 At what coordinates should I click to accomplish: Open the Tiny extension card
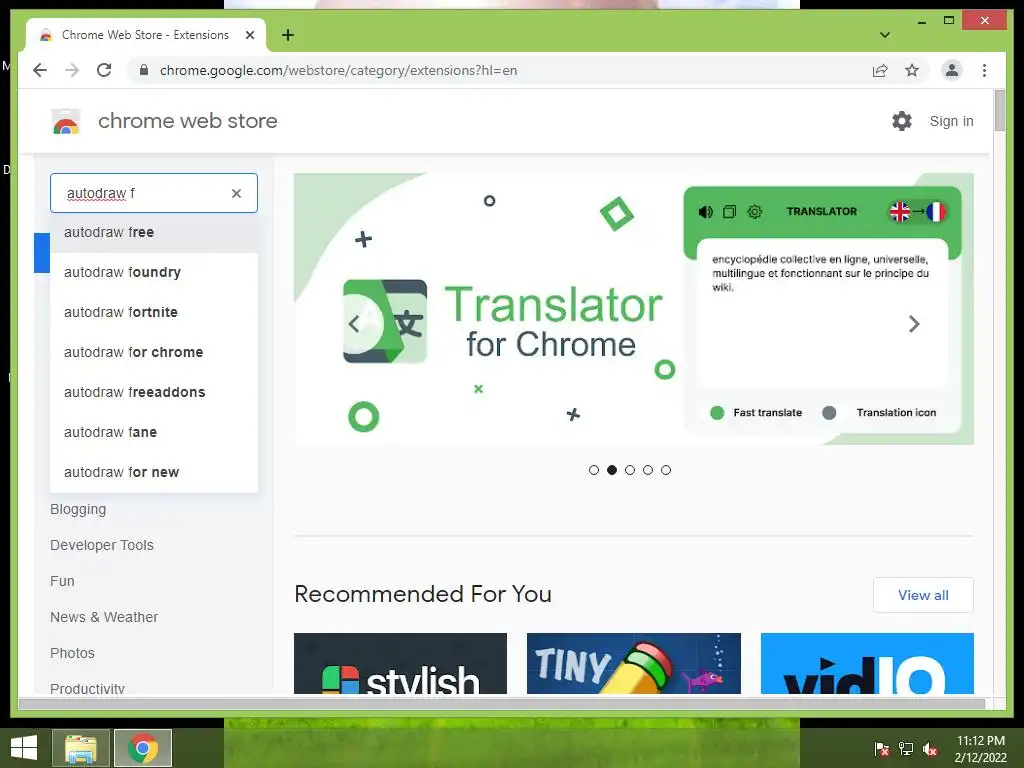(x=633, y=664)
